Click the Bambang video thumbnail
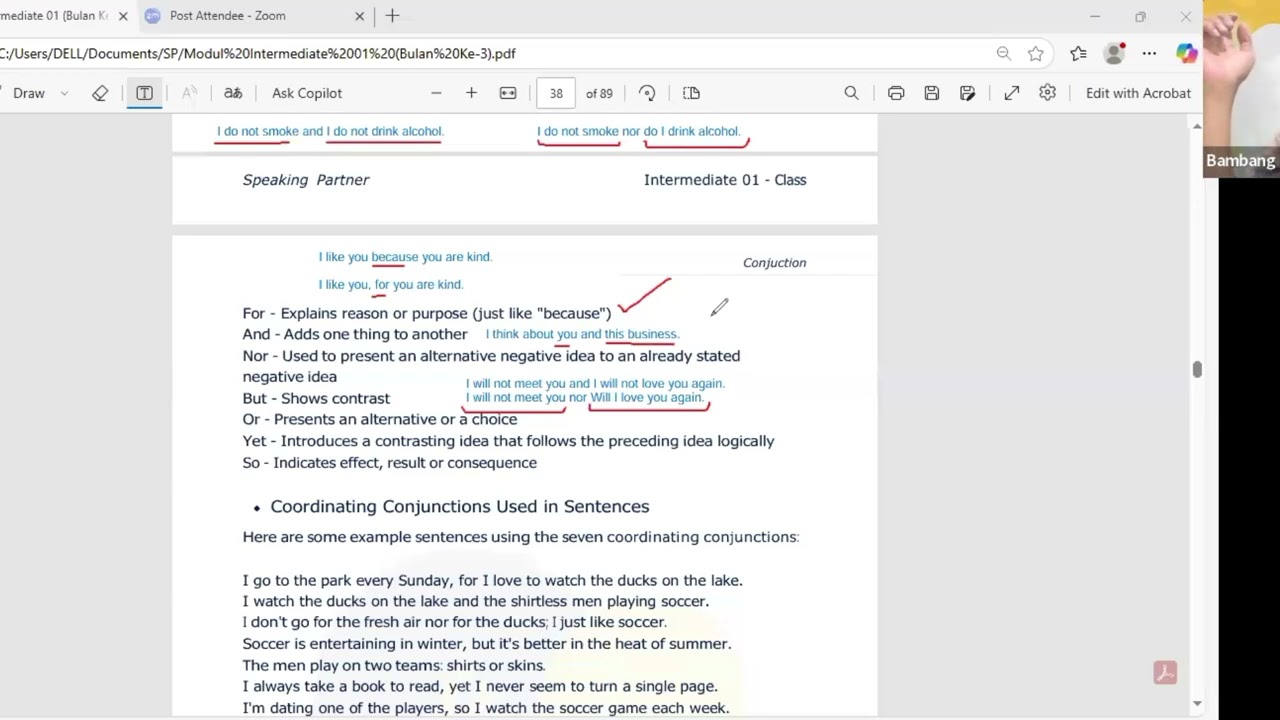Image resolution: width=1280 pixels, height=720 pixels. click(x=1241, y=89)
